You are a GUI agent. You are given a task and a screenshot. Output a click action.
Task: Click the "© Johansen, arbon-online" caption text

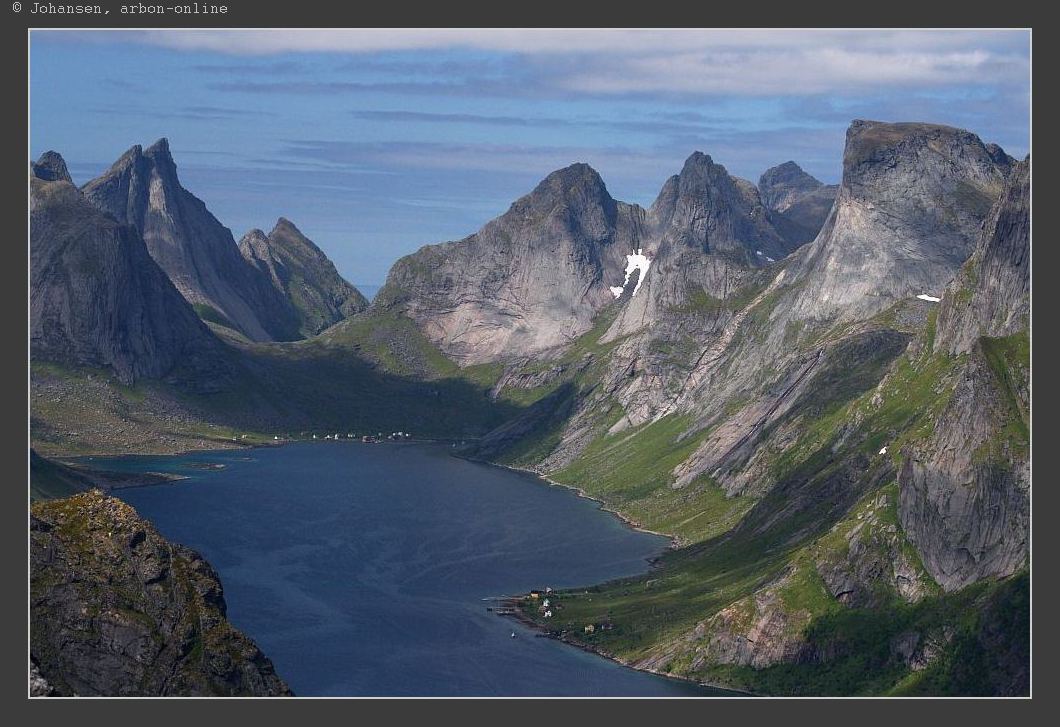click(120, 9)
